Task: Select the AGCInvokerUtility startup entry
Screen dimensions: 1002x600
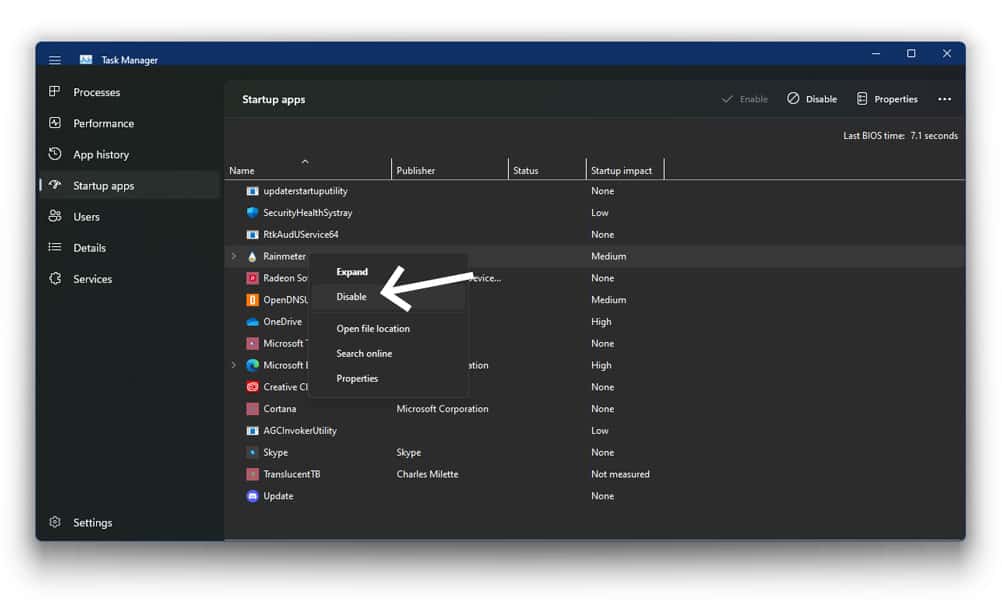Action: [594, 431]
